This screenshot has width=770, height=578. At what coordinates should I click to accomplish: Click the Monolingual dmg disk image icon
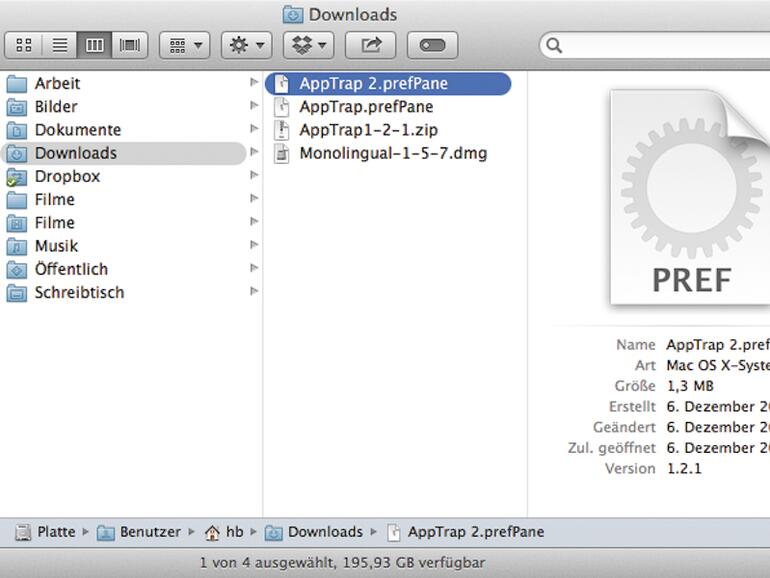281,154
